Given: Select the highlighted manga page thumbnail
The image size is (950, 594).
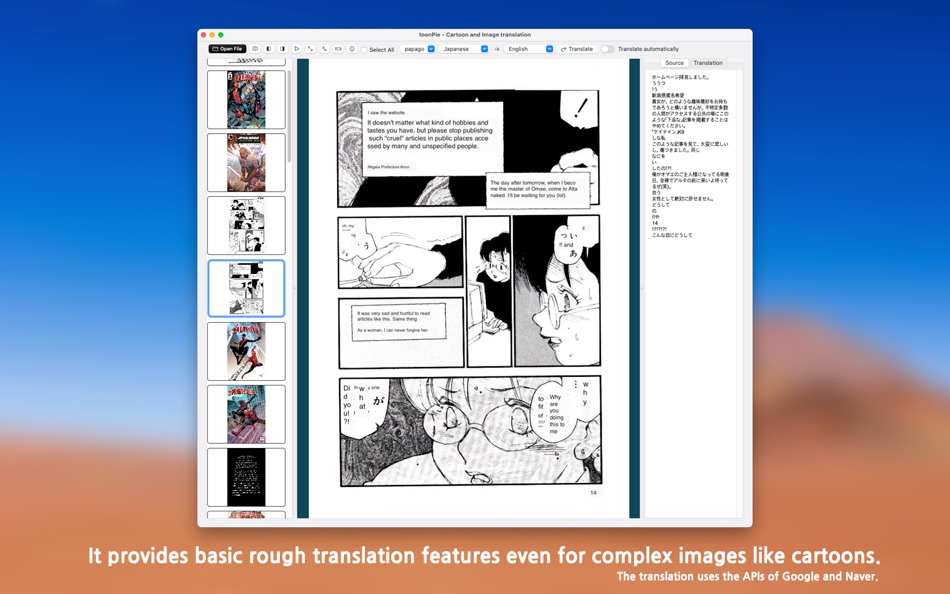Looking at the screenshot, I should (246, 289).
